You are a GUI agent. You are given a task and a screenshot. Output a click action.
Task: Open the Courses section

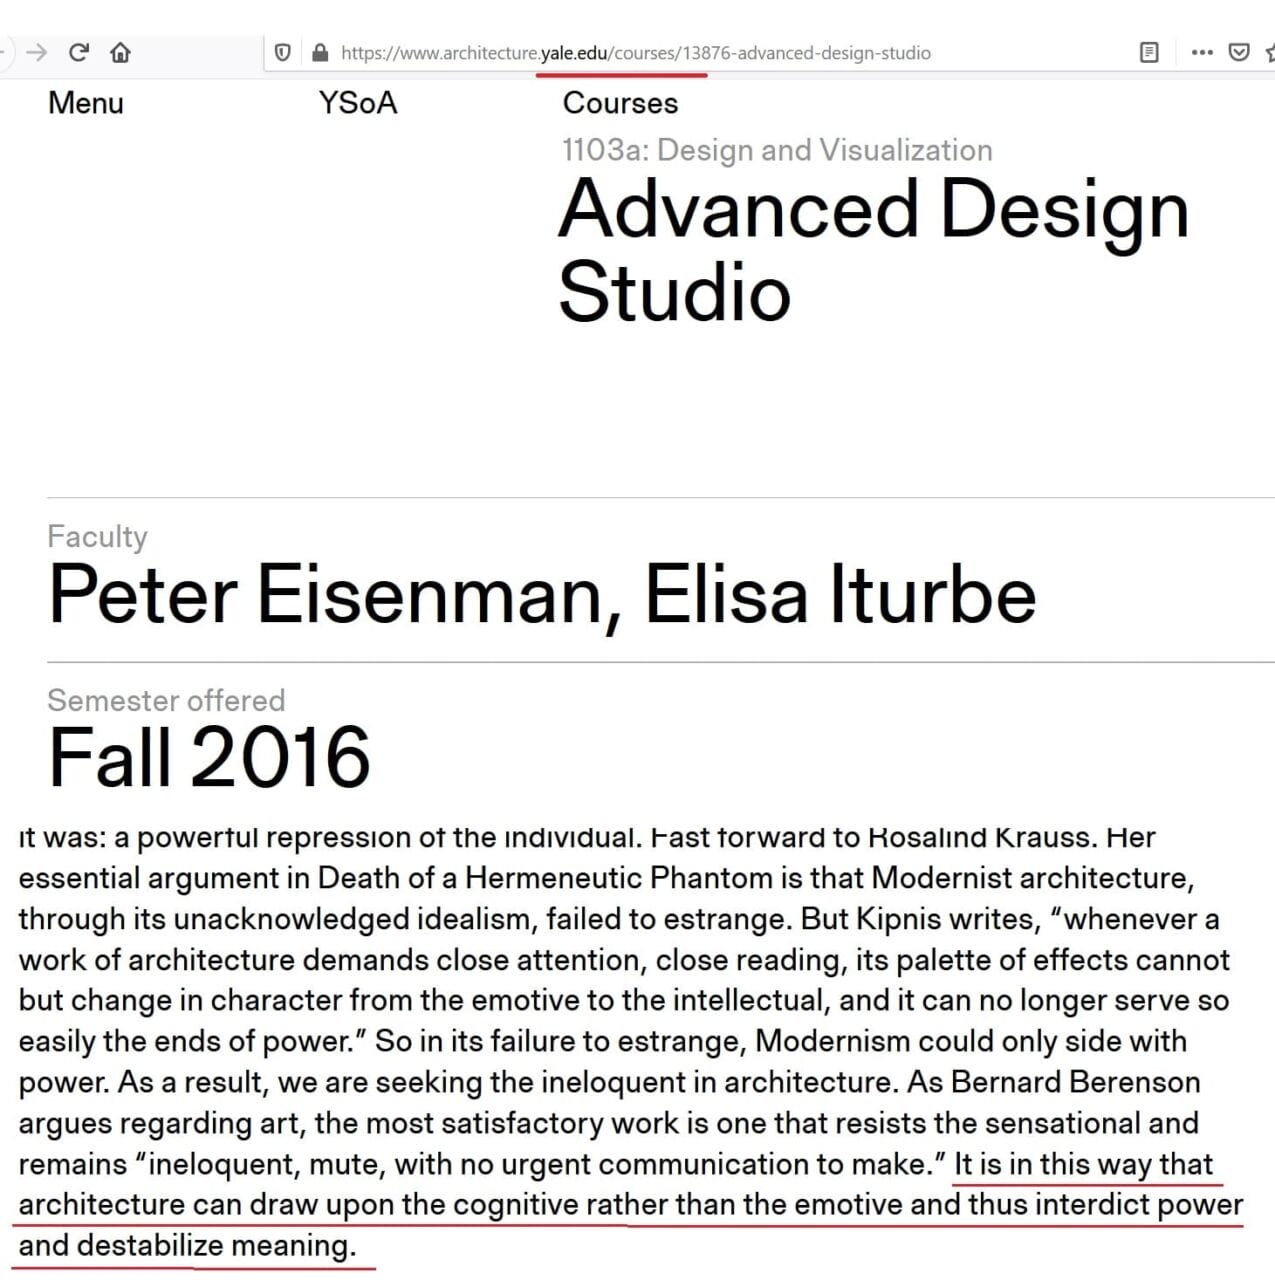coord(620,103)
